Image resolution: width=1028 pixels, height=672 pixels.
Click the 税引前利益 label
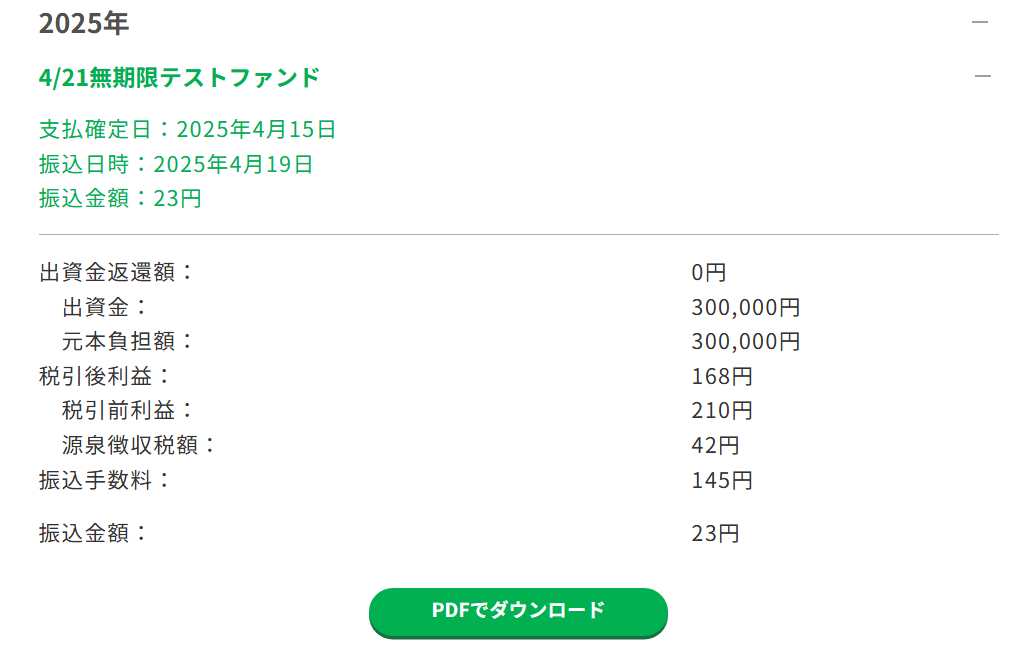point(128,410)
